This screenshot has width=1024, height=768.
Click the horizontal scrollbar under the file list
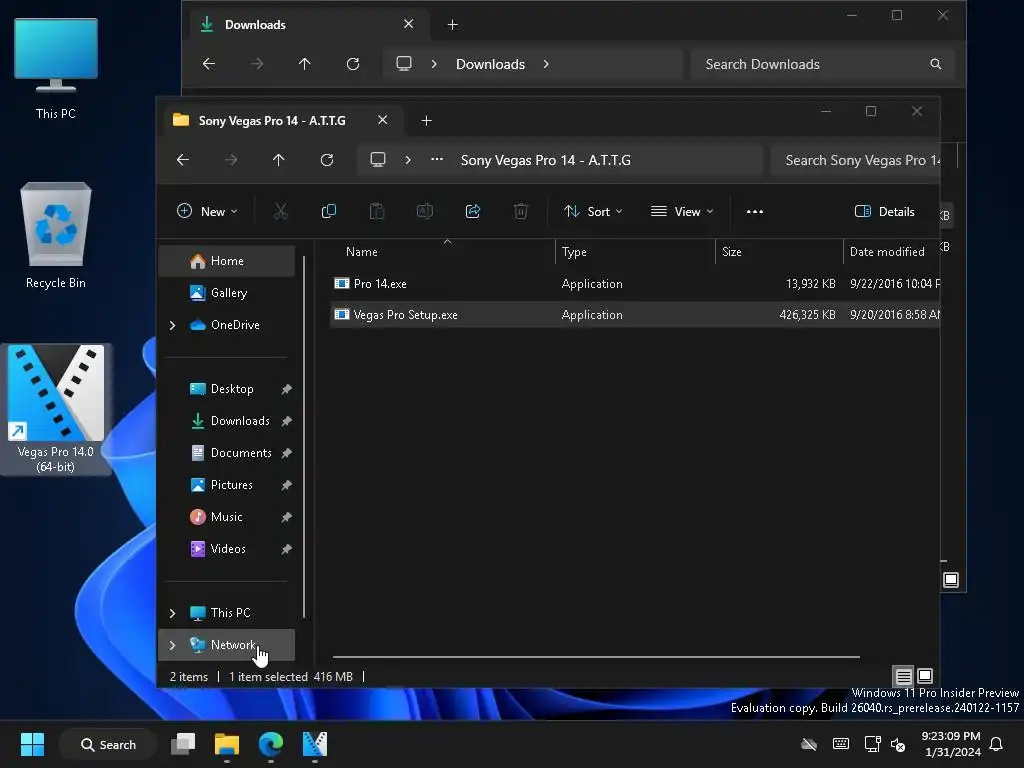click(596, 657)
